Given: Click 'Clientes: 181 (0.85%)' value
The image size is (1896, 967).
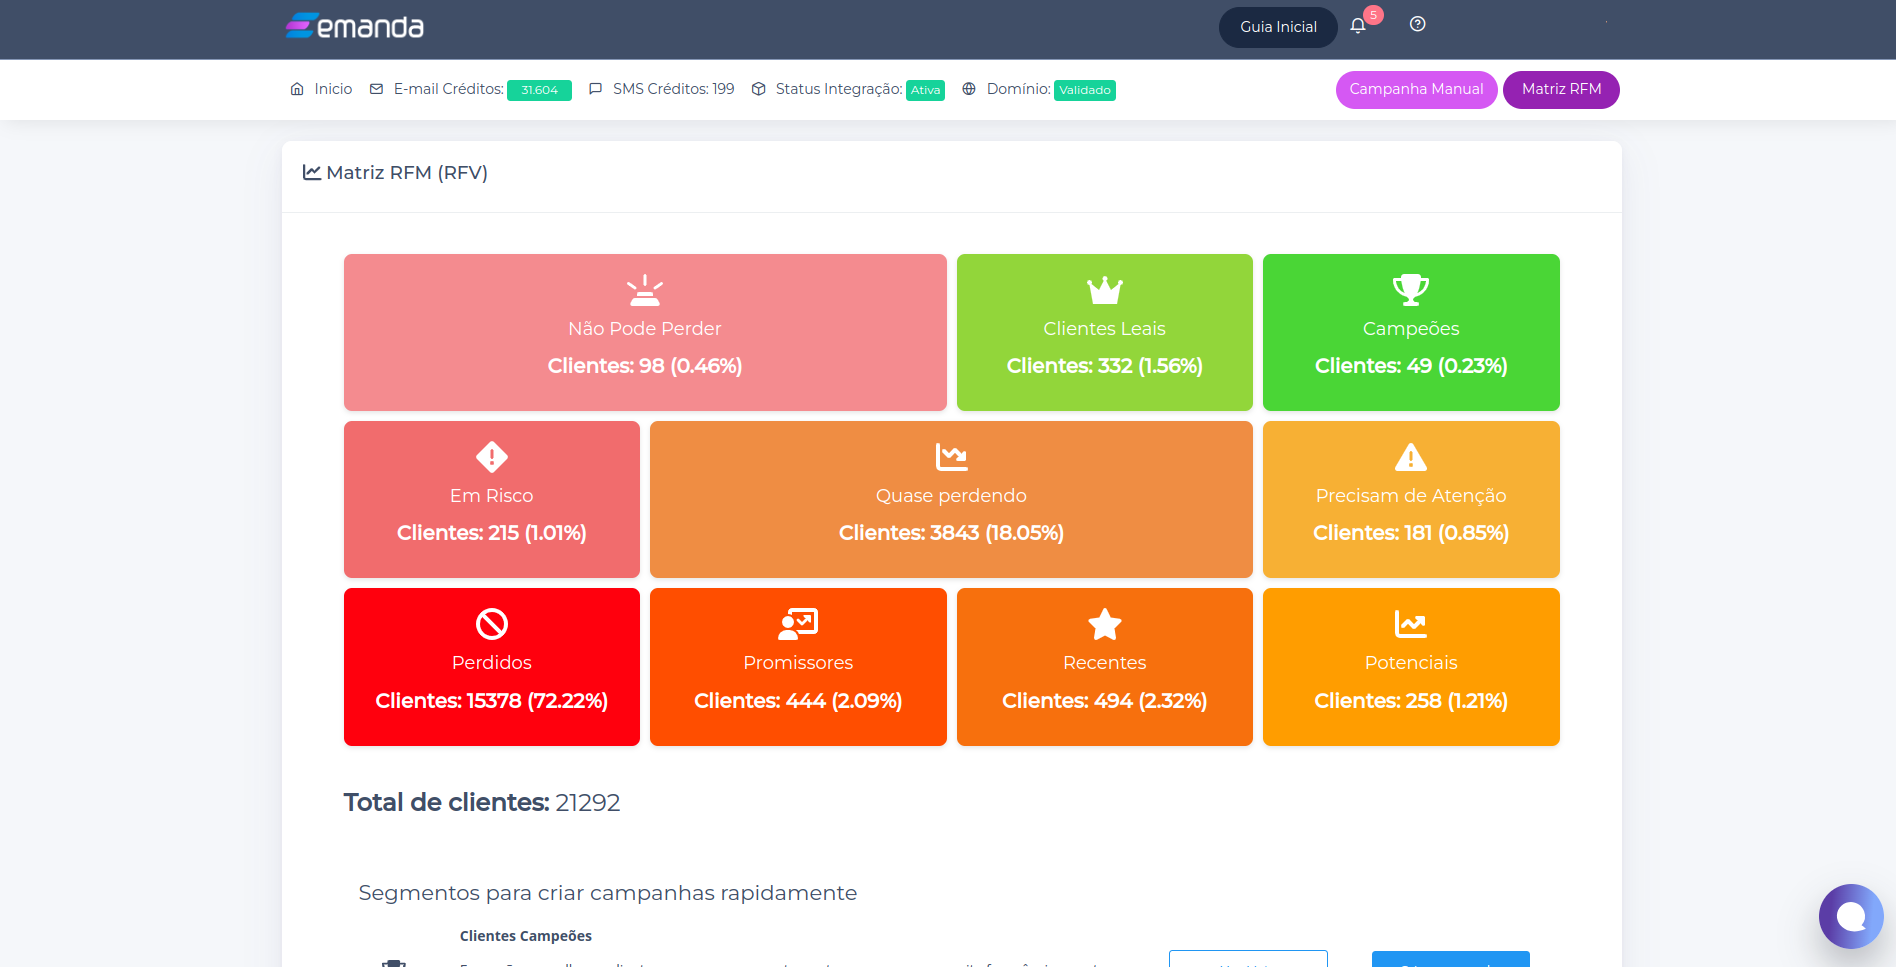Looking at the screenshot, I should pyautogui.click(x=1411, y=533).
